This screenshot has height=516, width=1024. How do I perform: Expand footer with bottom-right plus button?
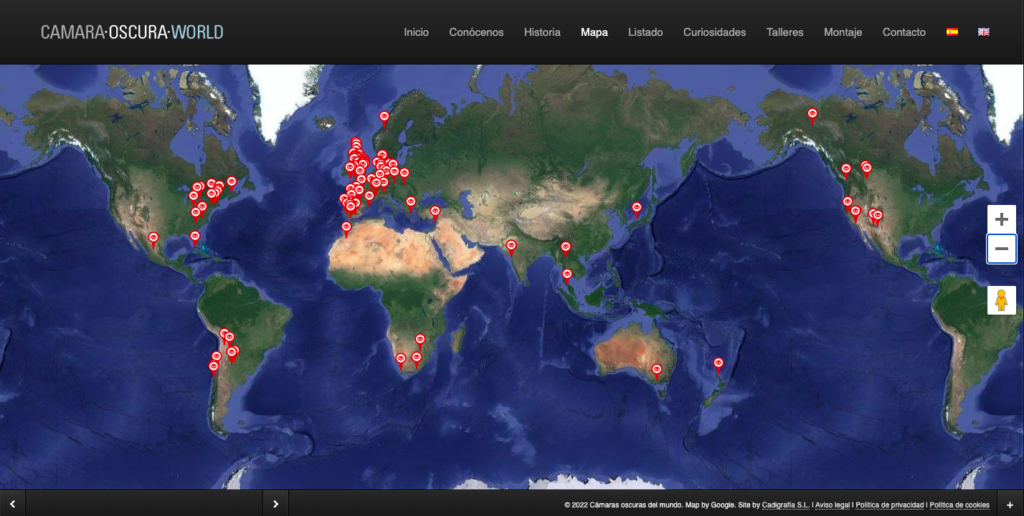[1009, 504]
